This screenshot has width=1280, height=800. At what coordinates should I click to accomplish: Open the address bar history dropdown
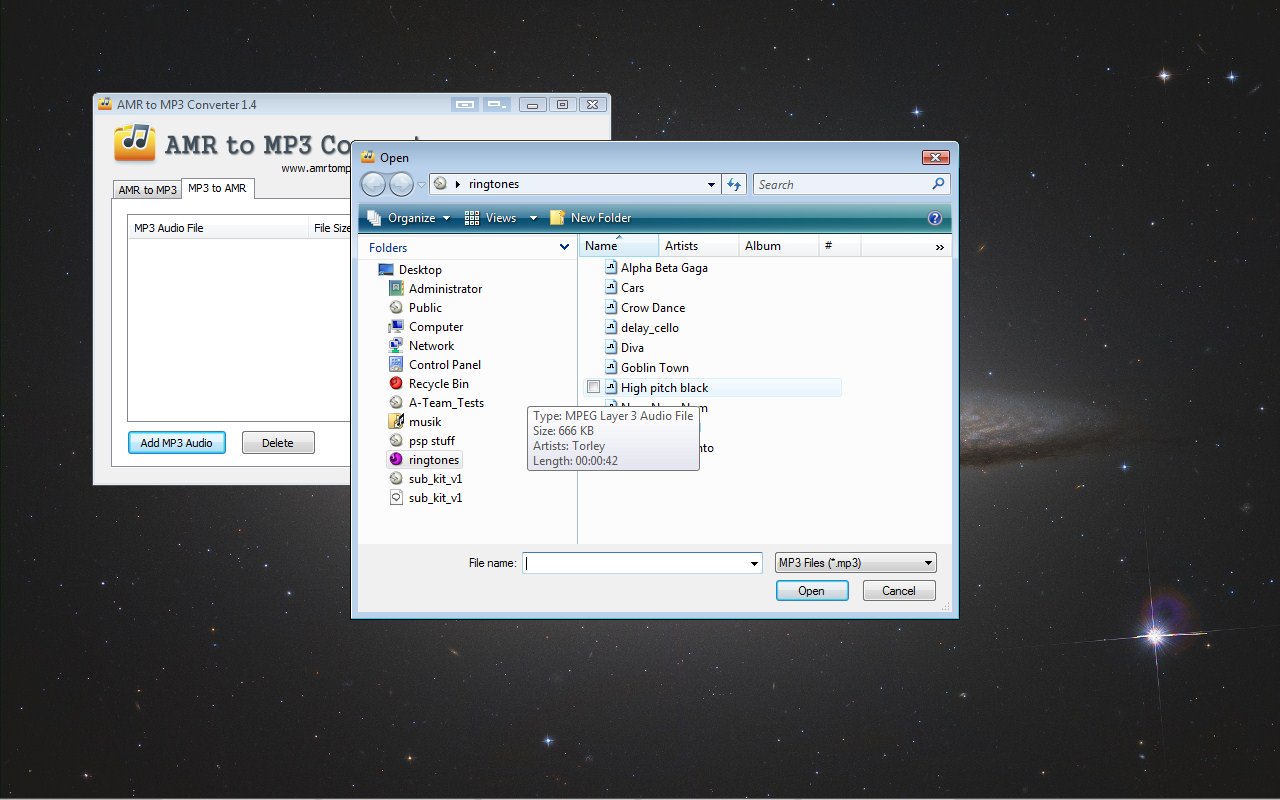[x=711, y=184]
